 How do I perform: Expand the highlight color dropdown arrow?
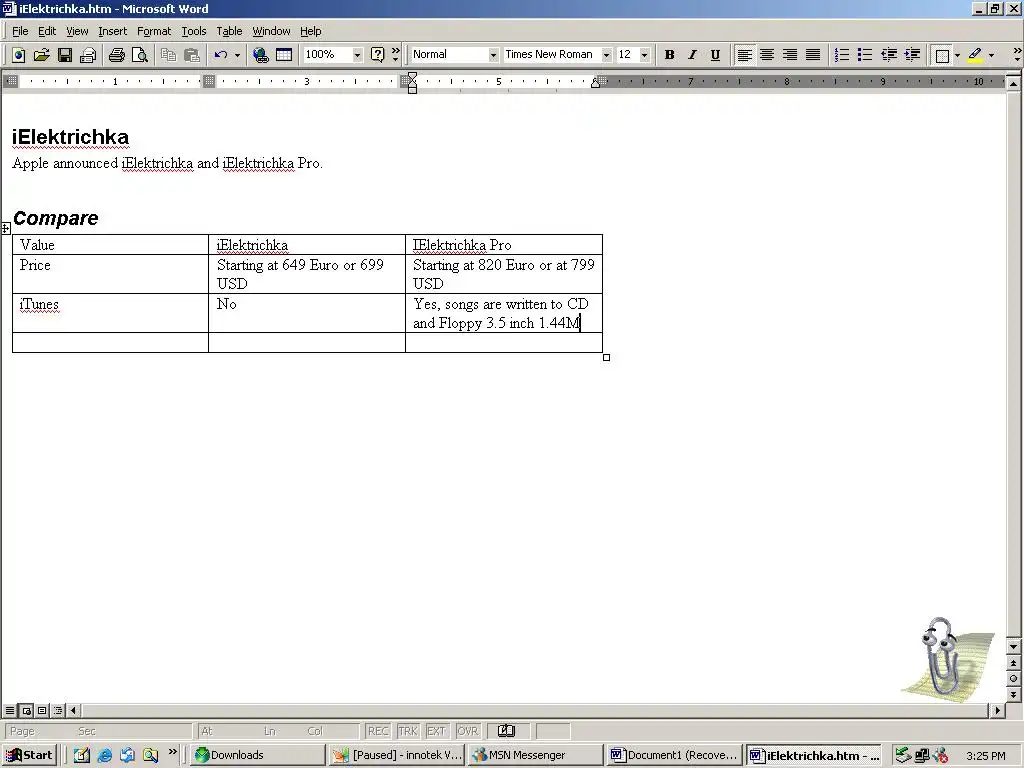pos(991,56)
